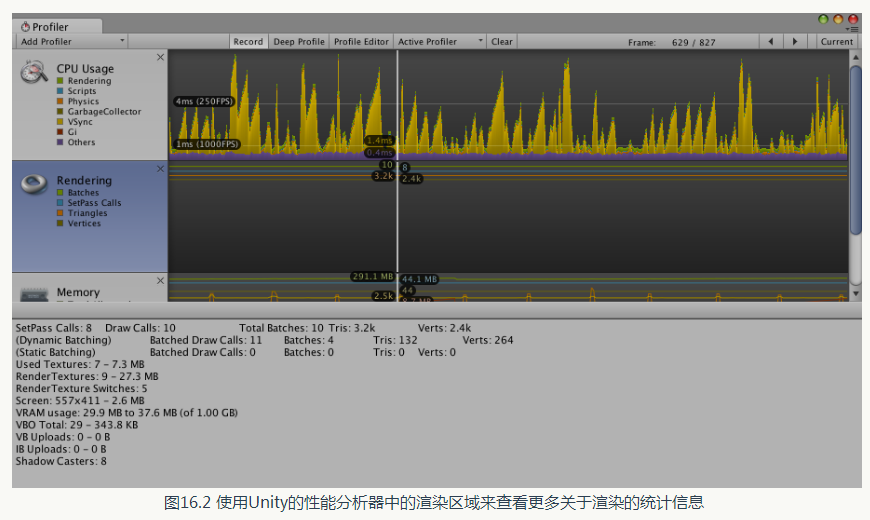Open the Profile Editor

click(x=361, y=42)
